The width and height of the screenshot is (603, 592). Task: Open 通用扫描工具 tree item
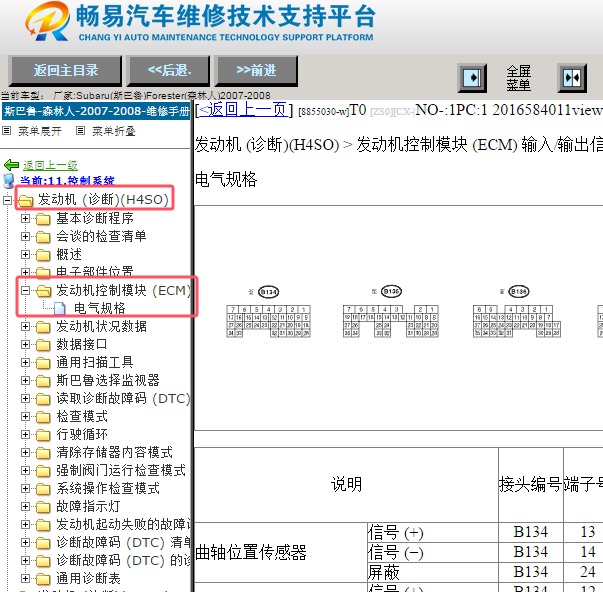pyautogui.click(x=95, y=362)
